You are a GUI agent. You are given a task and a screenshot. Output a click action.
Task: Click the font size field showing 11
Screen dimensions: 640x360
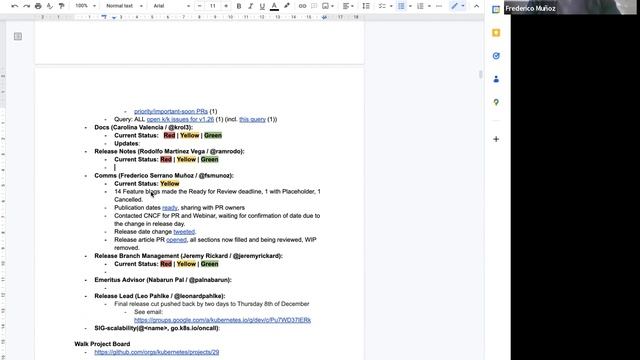(213, 6)
